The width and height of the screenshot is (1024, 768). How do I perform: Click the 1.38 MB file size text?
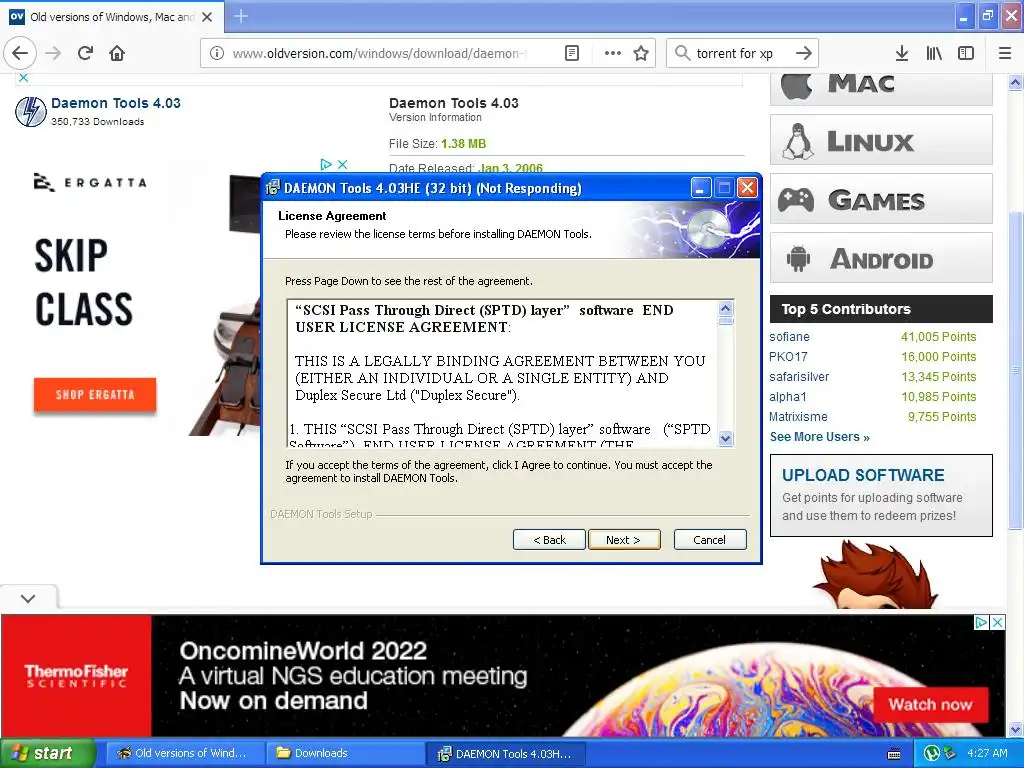pos(464,144)
